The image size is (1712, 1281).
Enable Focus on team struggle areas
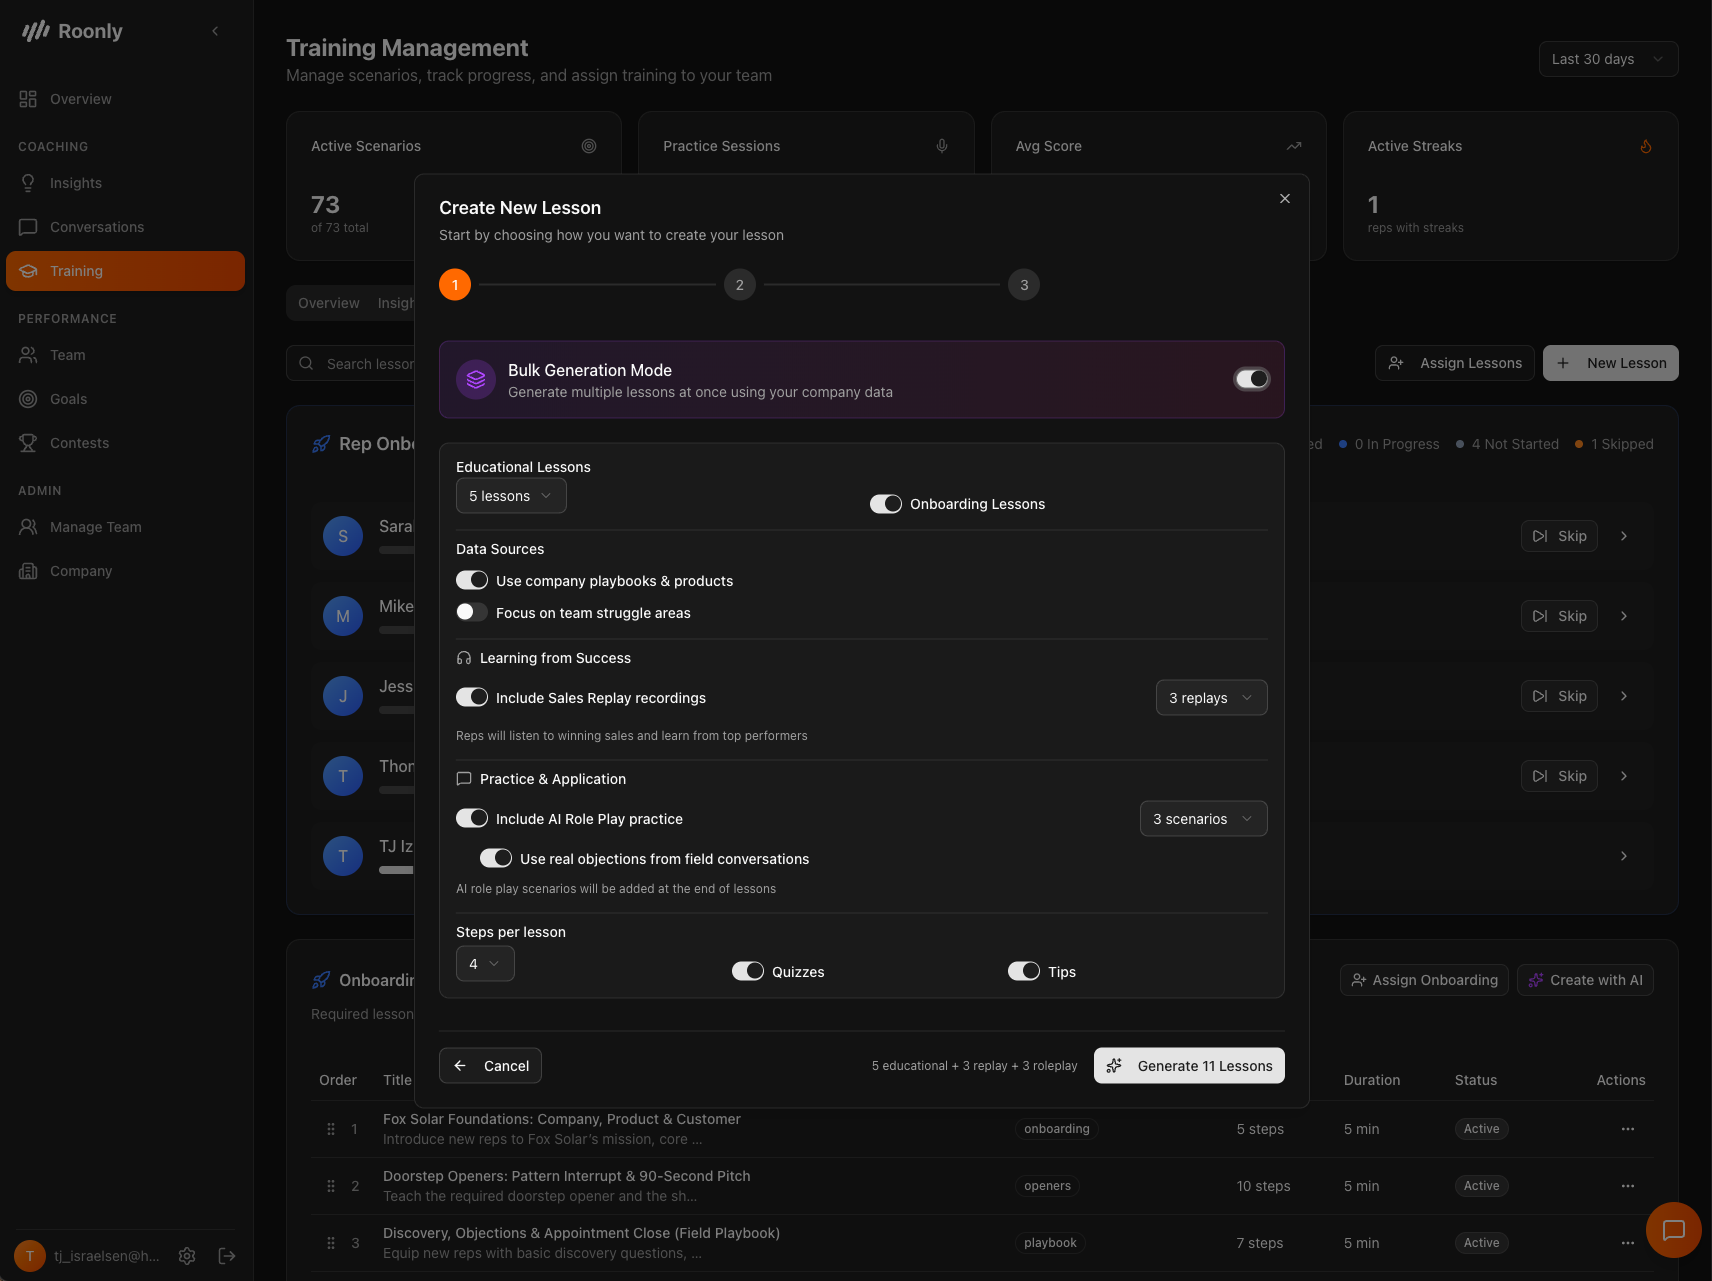472,612
